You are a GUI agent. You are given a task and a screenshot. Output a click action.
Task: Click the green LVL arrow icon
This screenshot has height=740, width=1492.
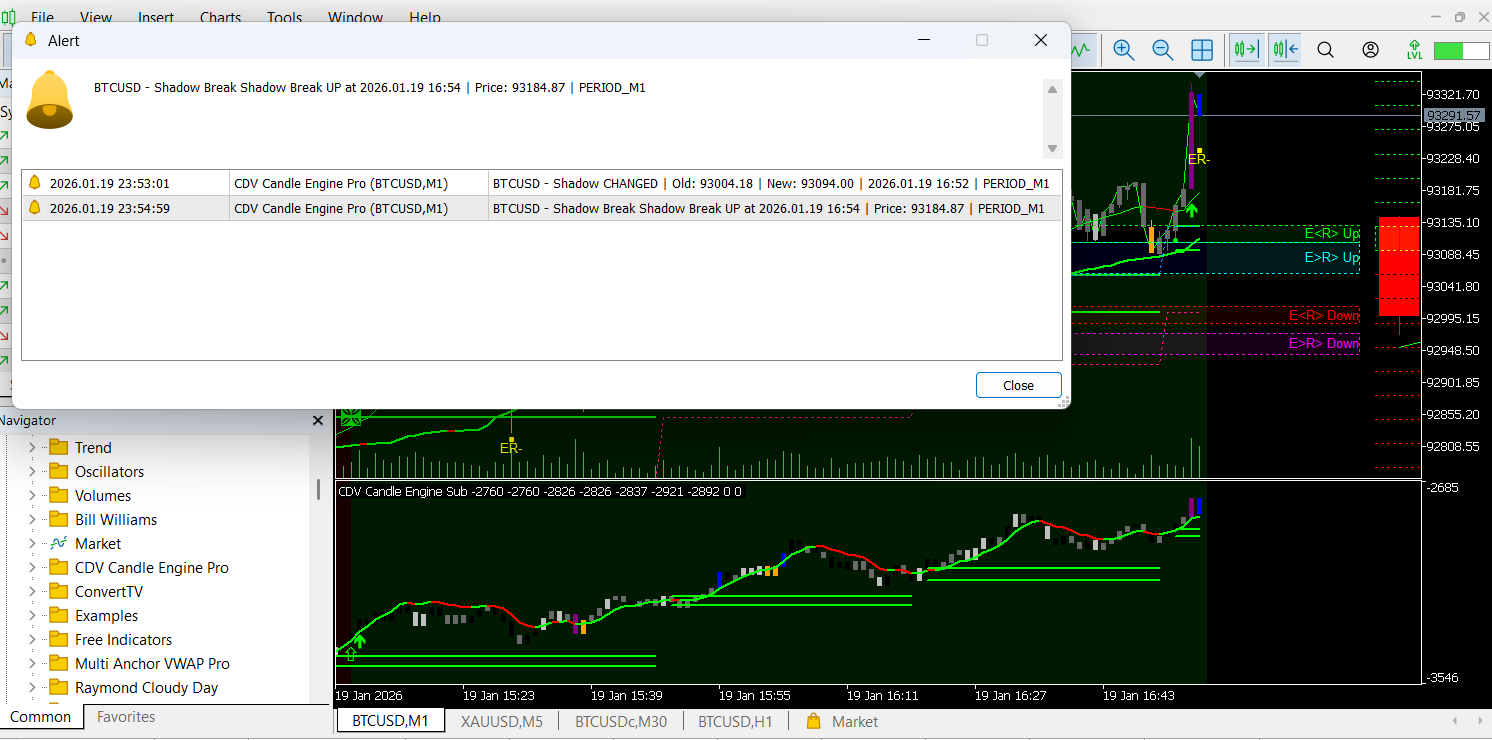tap(1414, 49)
